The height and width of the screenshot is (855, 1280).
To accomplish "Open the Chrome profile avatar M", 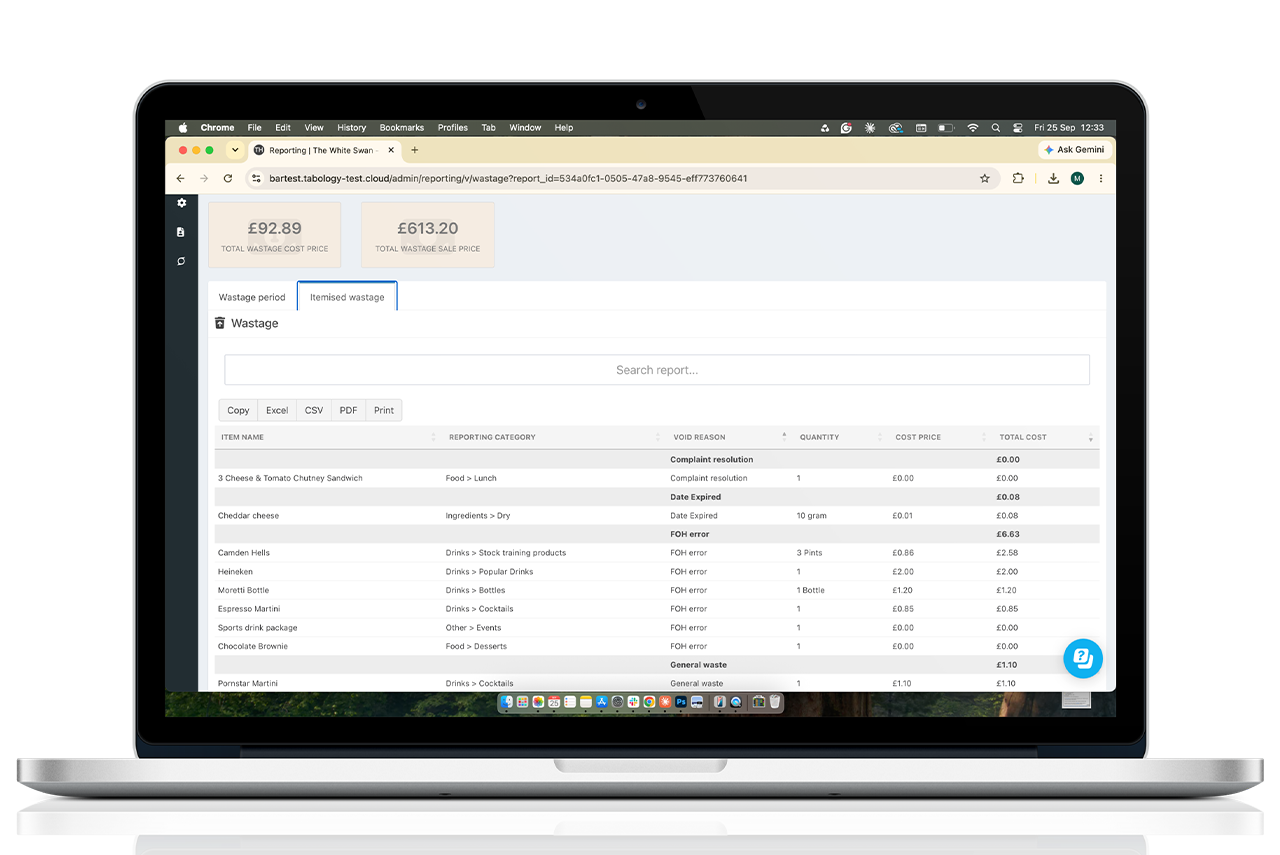I will [x=1077, y=179].
